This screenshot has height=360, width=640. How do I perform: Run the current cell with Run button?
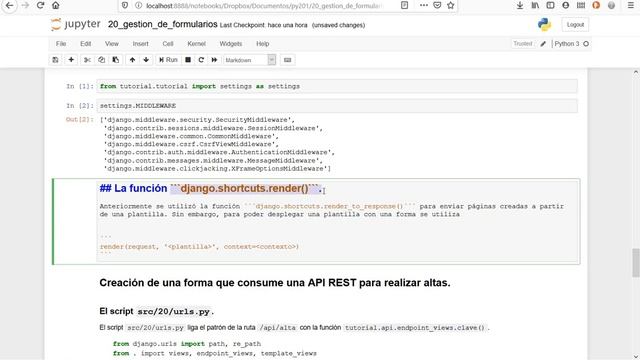tap(168, 60)
